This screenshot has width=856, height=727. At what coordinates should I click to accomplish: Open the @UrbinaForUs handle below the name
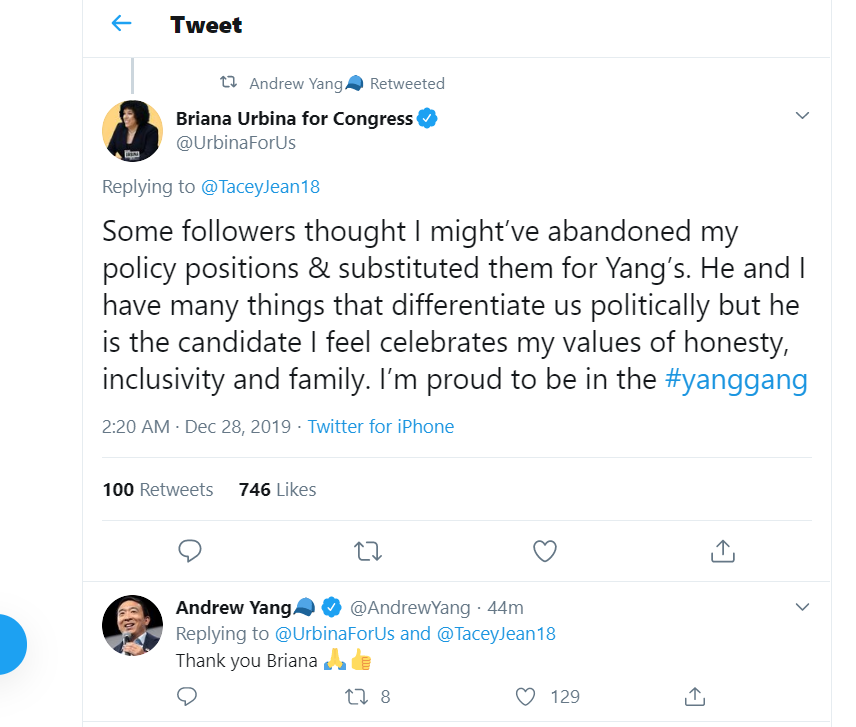235,143
